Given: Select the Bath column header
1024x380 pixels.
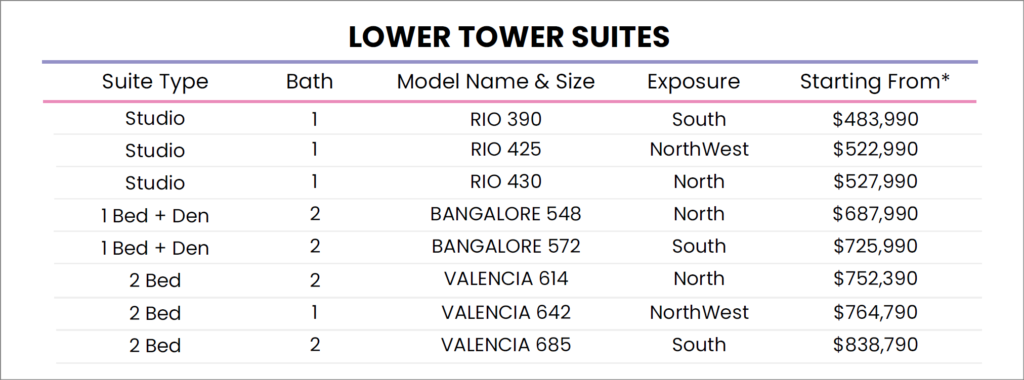Looking at the screenshot, I should [x=310, y=82].
